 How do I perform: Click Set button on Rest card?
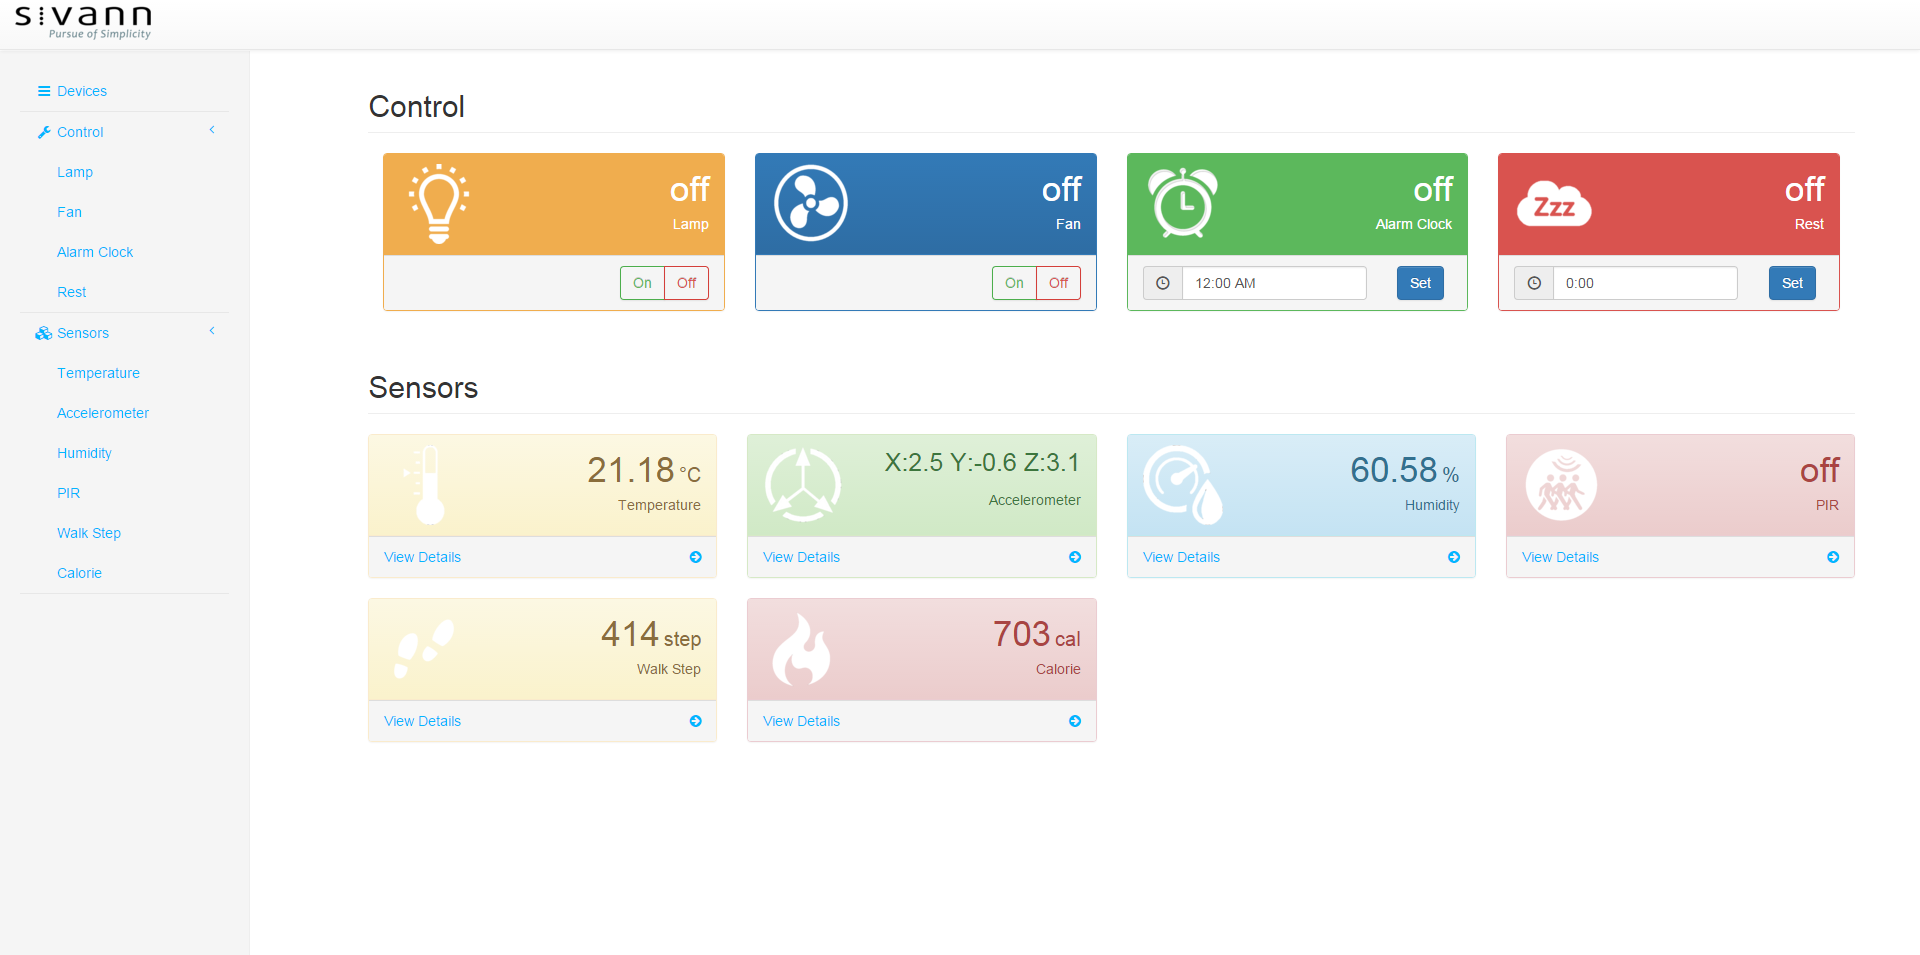click(1792, 283)
